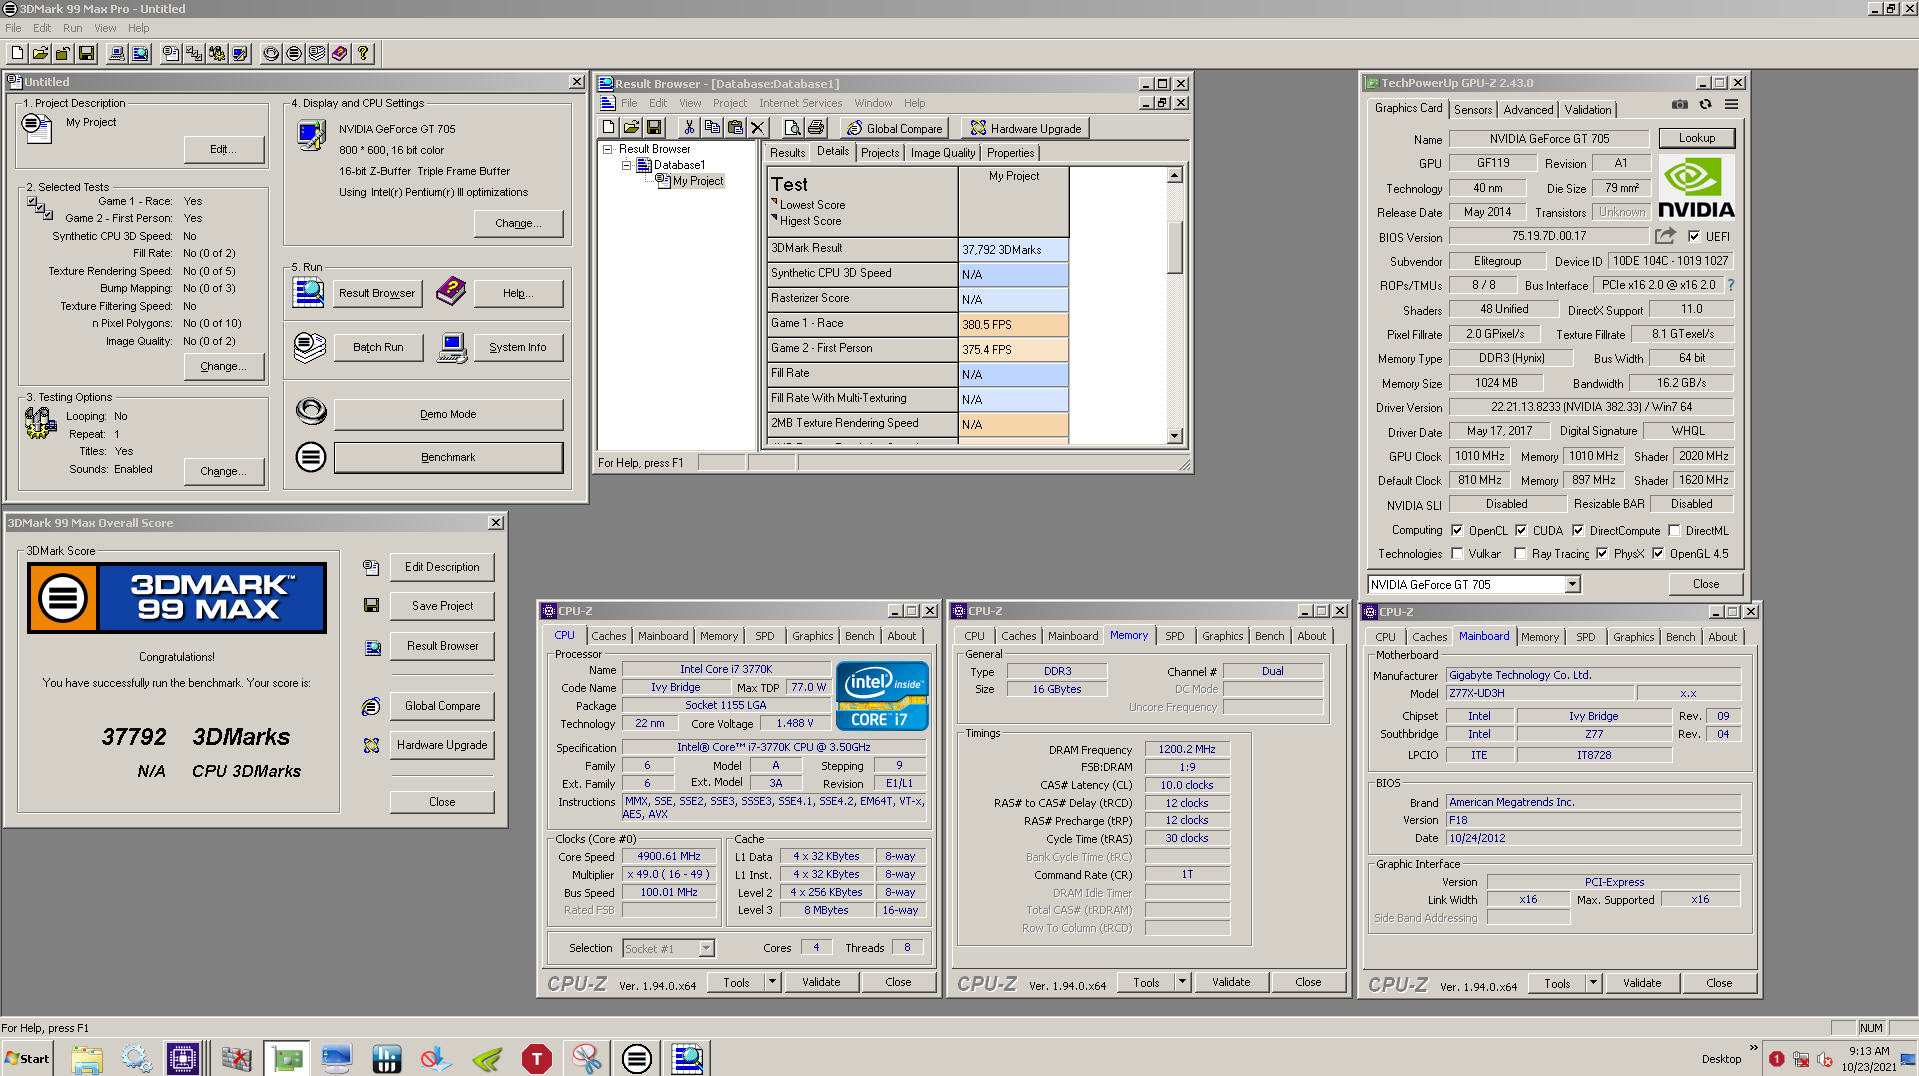This screenshot has width=1919, height=1076.
Task: Open the SPD tab in first CPU-Z window
Action: coord(764,636)
